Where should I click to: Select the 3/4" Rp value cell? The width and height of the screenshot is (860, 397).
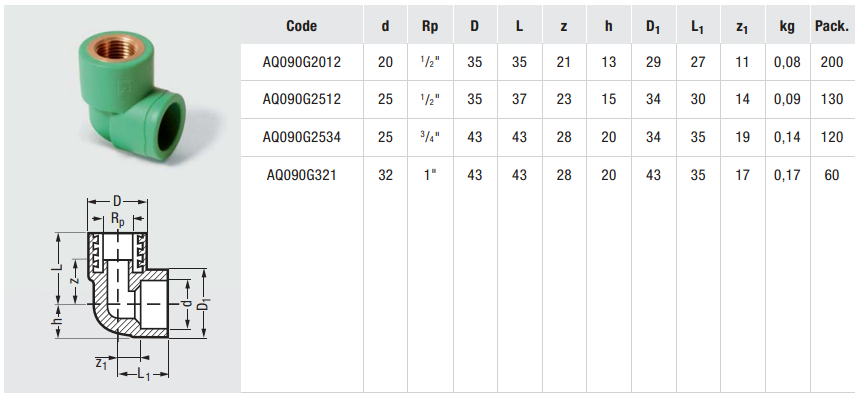431,137
